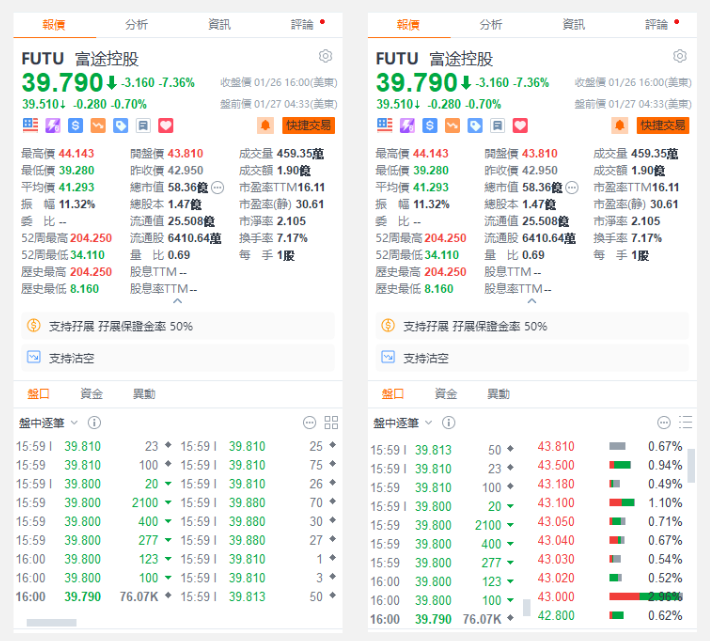Open 支持沽空 short-selling row, left panel
This screenshot has width=710, height=641.
178,358
